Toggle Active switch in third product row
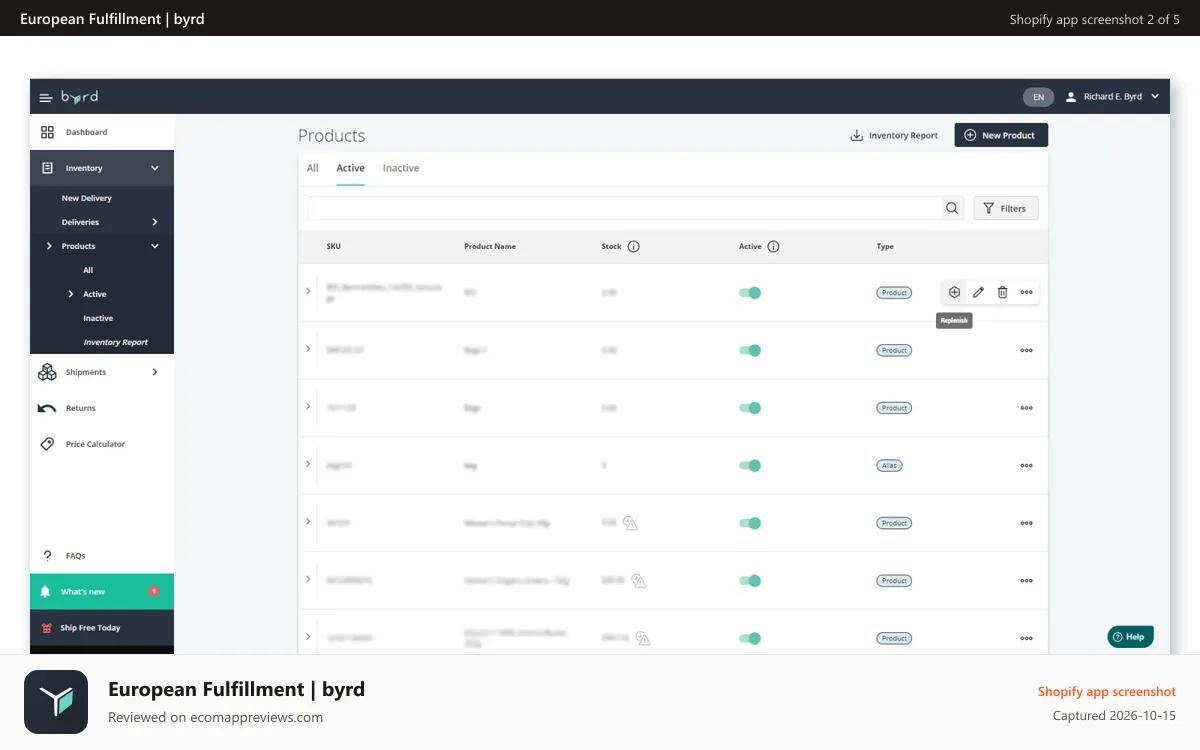The width and height of the screenshot is (1200, 750). pos(750,408)
